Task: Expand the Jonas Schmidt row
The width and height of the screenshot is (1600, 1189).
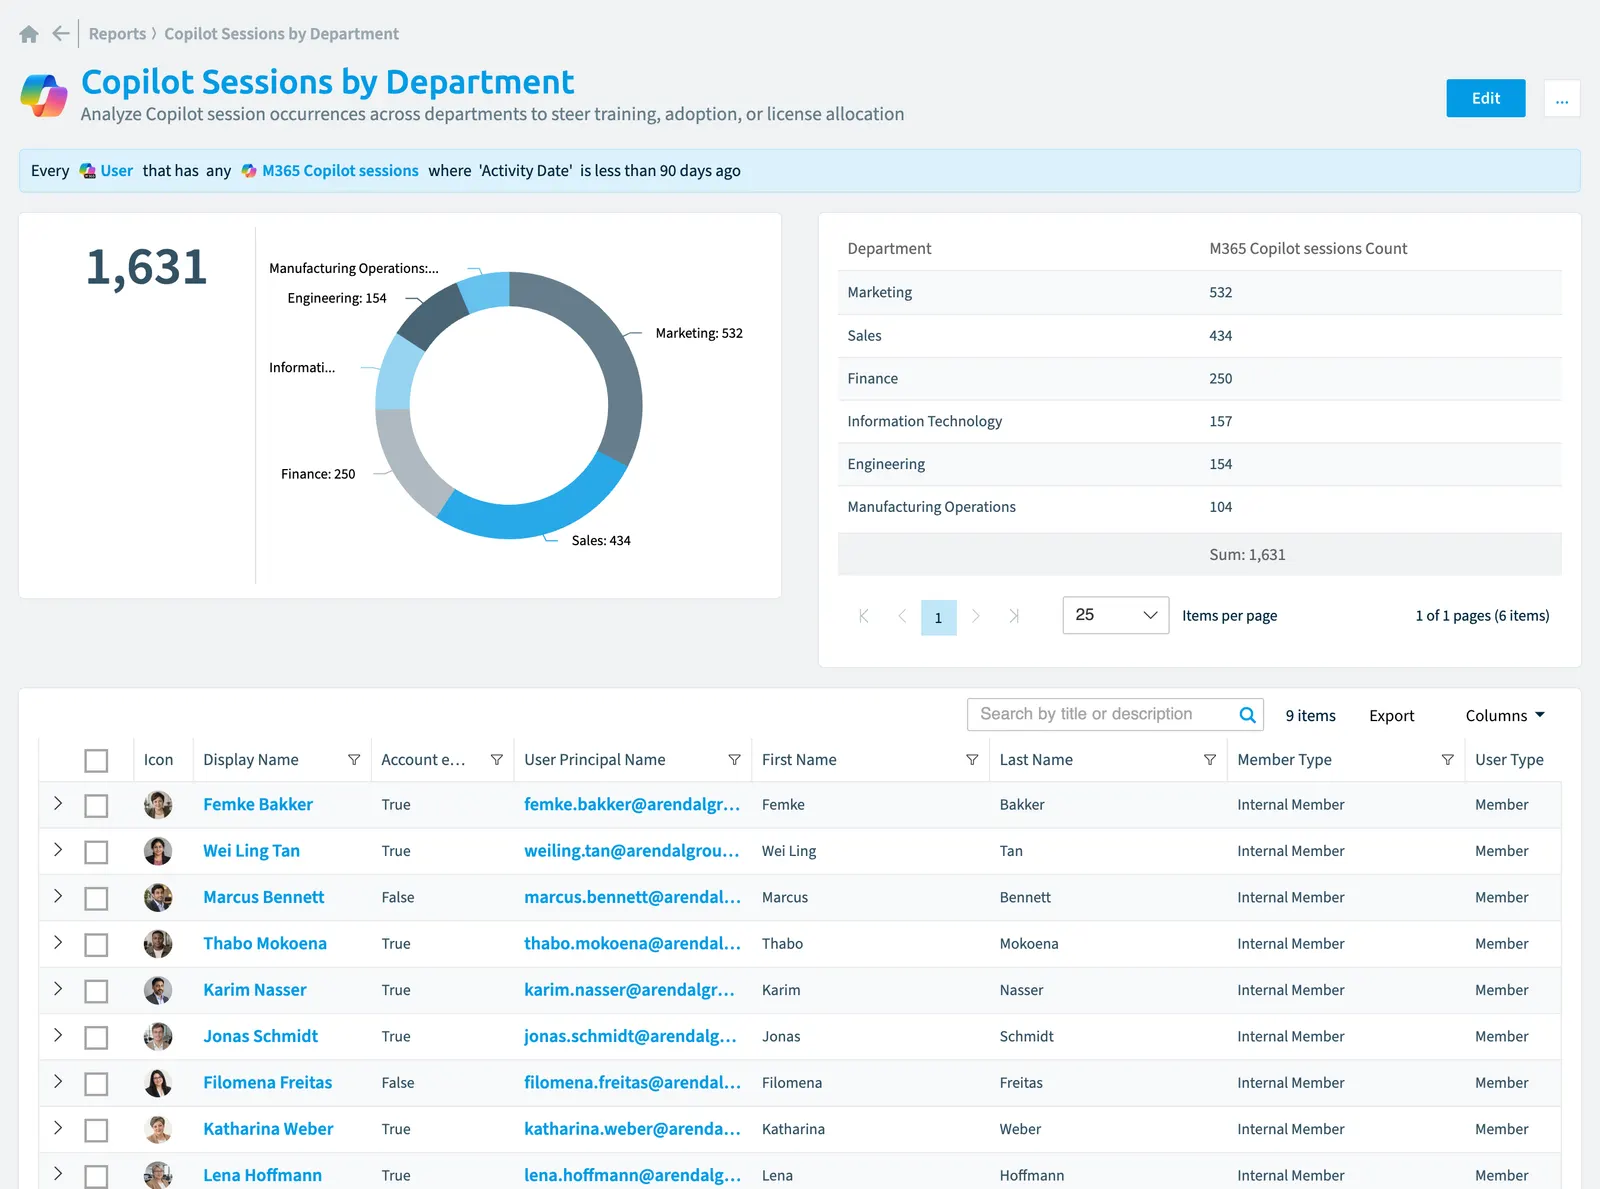Action: tap(58, 1035)
